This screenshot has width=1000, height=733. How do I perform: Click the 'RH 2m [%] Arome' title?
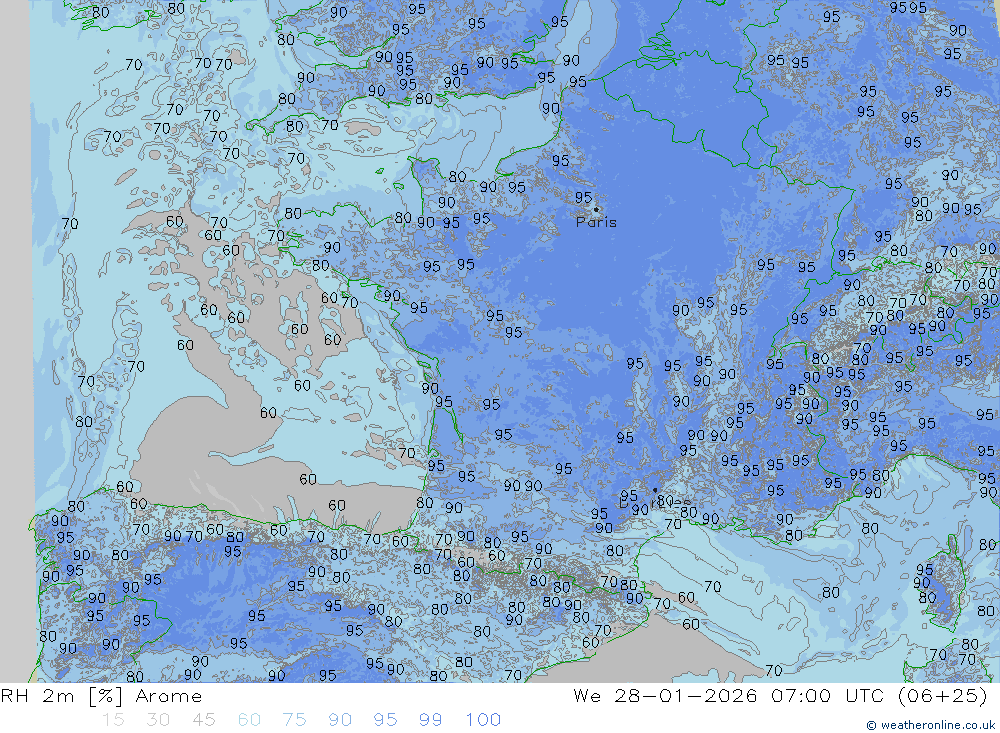[101, 696]
